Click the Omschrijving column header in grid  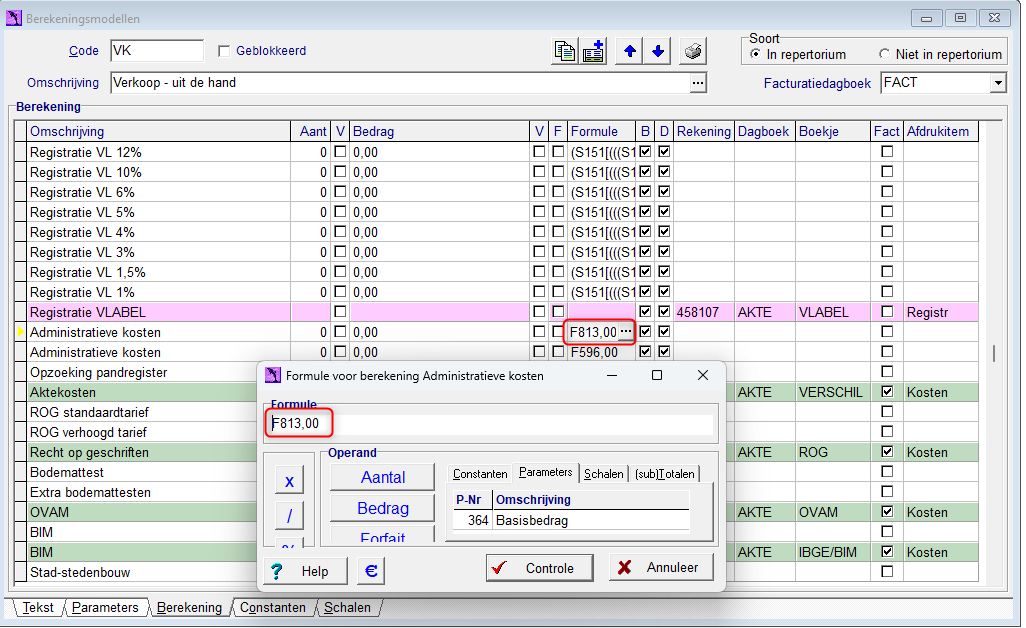click(159, 131)
